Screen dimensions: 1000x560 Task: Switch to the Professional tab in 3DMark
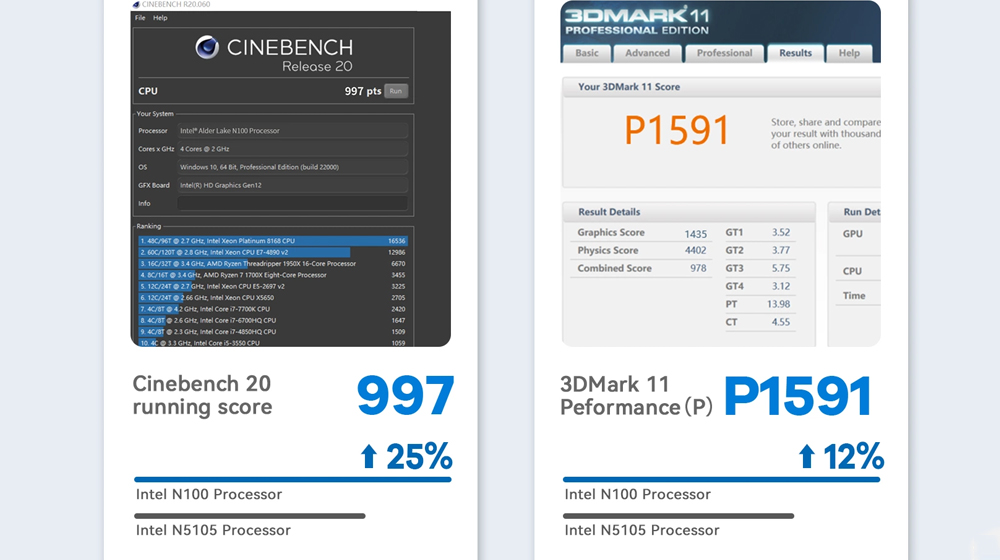click(x=724, y=53)
